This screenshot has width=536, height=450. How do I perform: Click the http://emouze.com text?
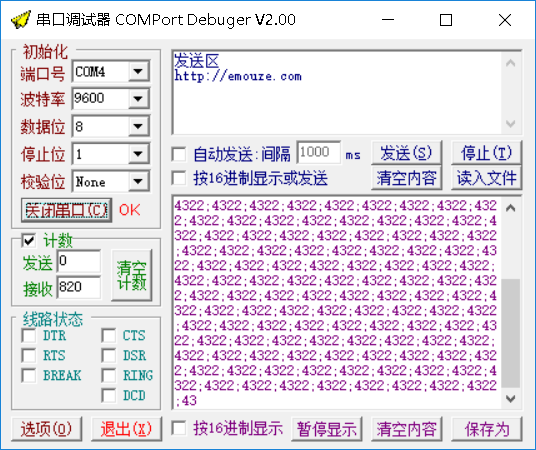point(238,76)
